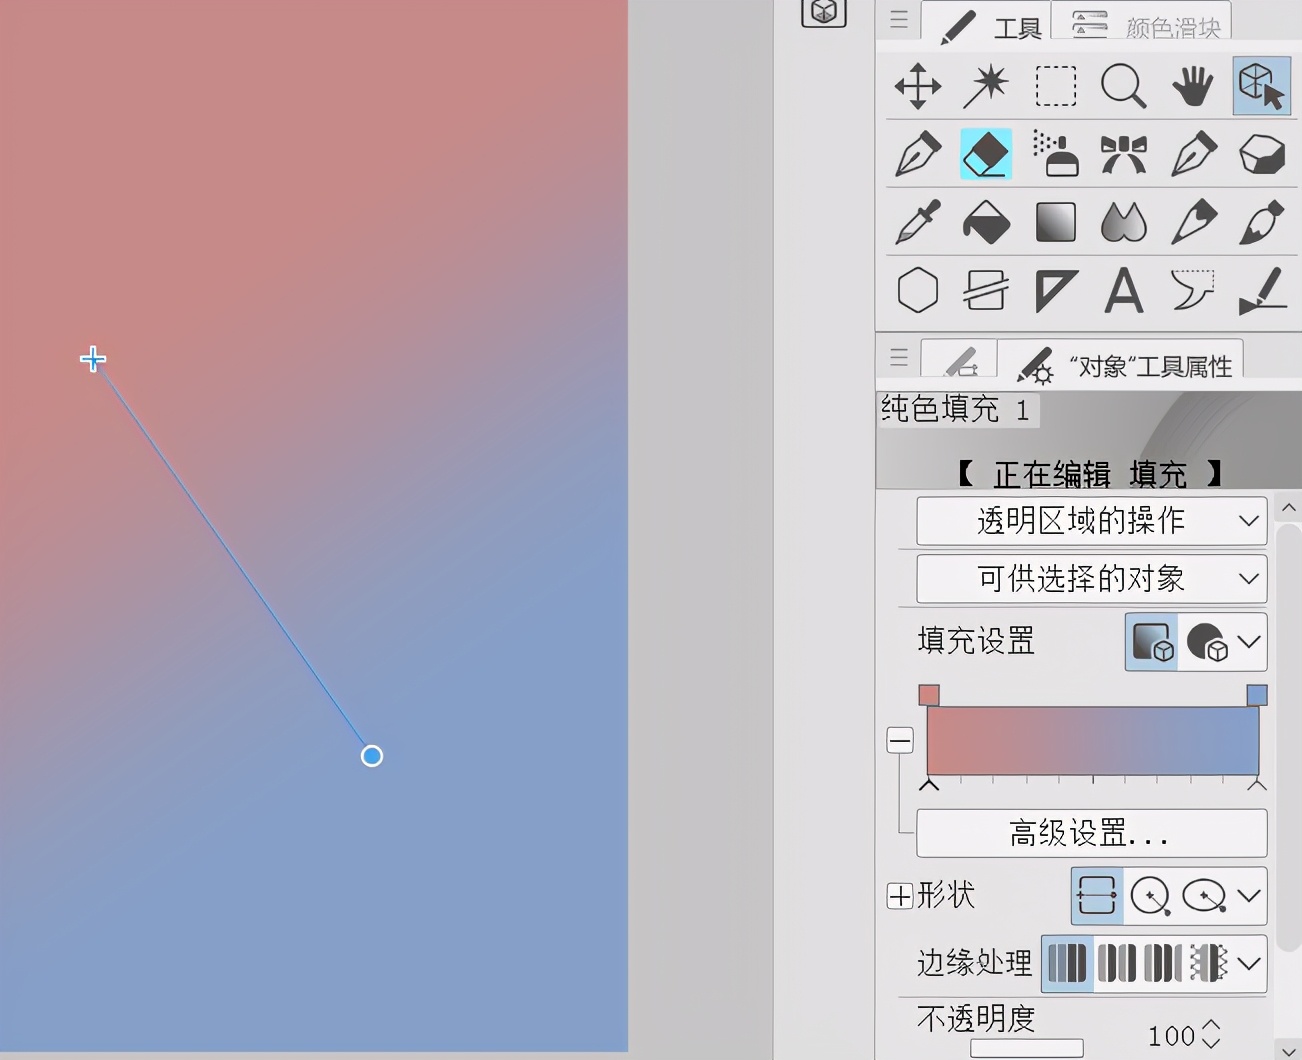Image resolution: width=1302 pixels, height=1060 pixels.
Task: Select the Balloon speech bubble tool
Action: 1193,291
